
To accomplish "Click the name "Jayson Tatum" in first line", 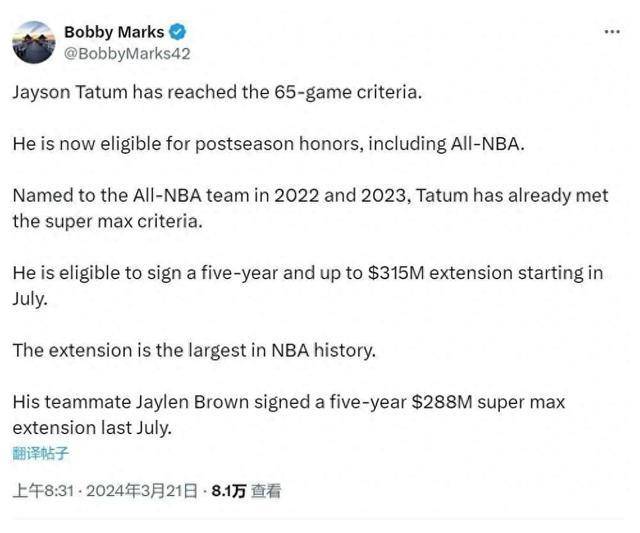I will (64, 91).
